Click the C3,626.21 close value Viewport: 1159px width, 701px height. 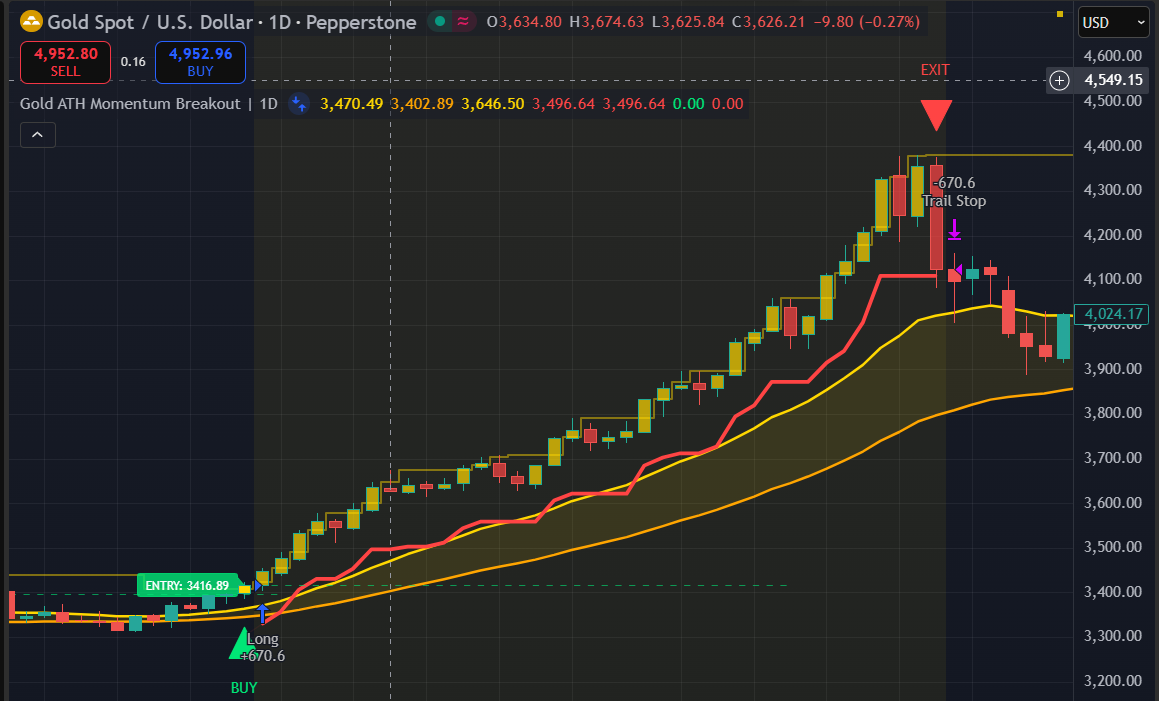tap(768, 22)
